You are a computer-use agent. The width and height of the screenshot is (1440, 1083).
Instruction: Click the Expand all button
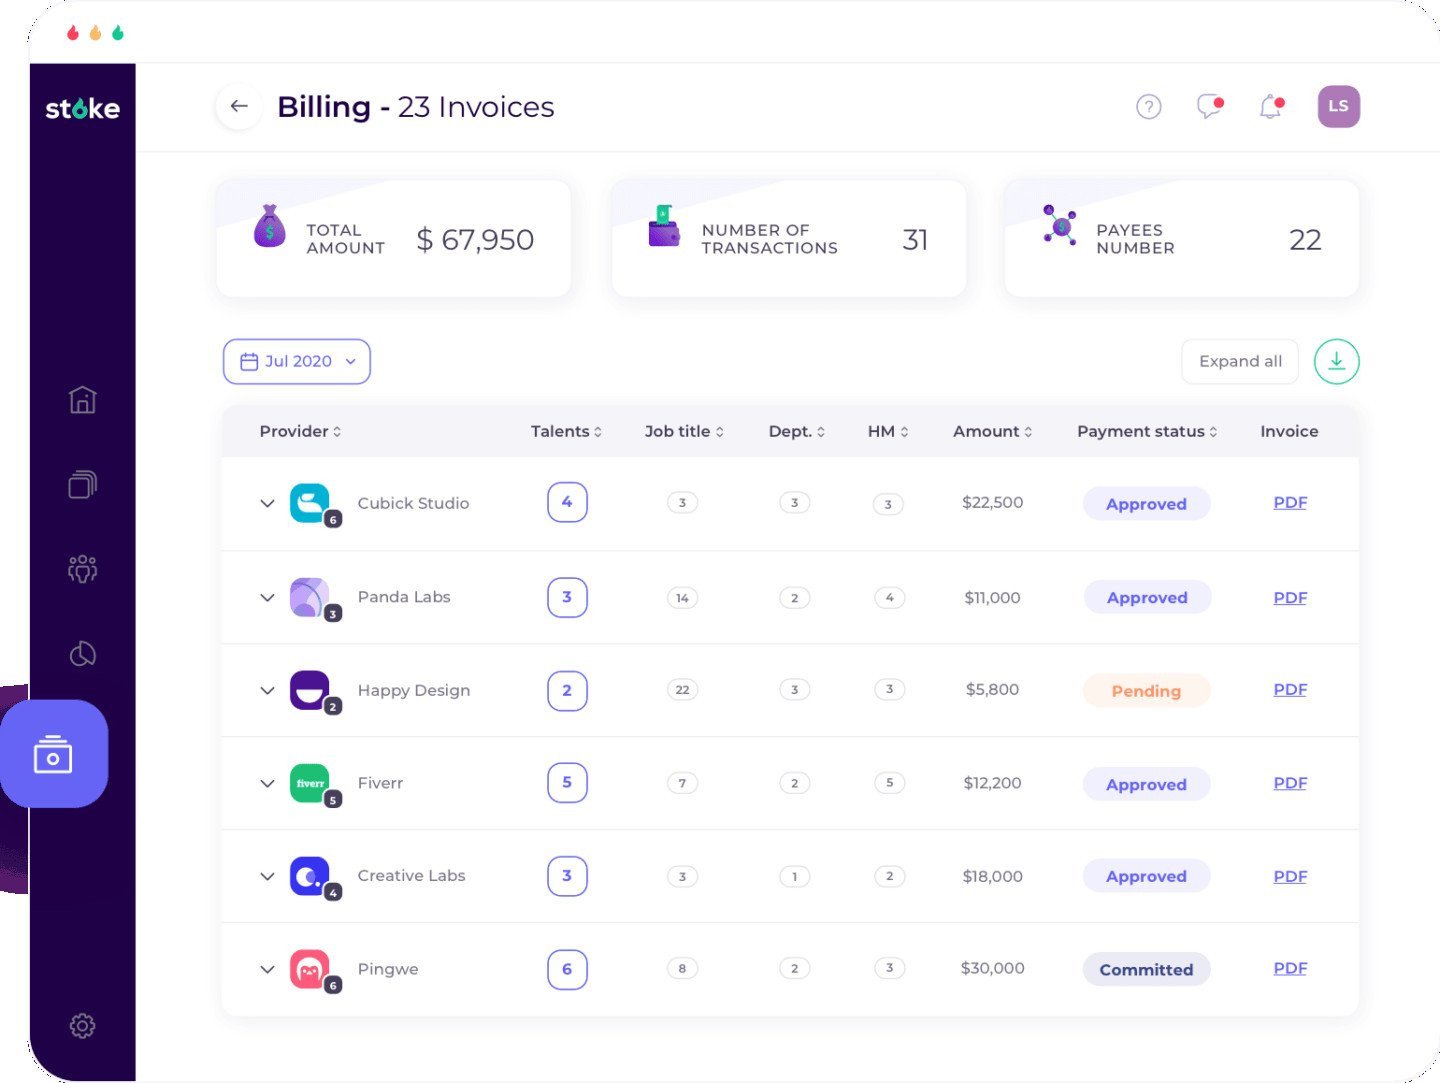click(x=1240, y=362)
